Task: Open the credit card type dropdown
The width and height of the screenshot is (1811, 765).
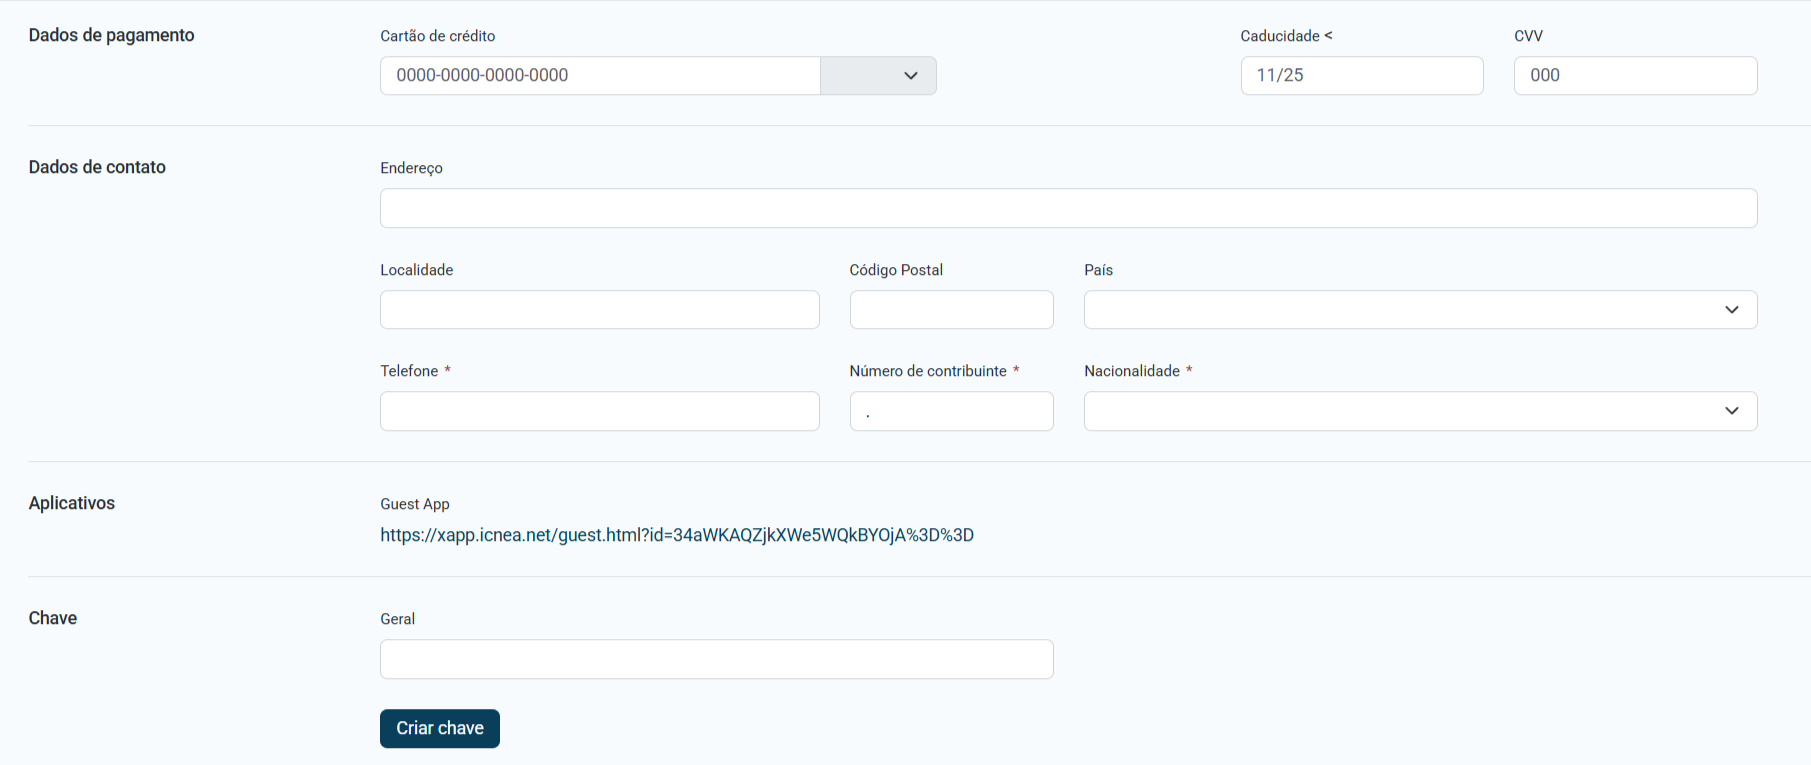Action: (878, 76)
